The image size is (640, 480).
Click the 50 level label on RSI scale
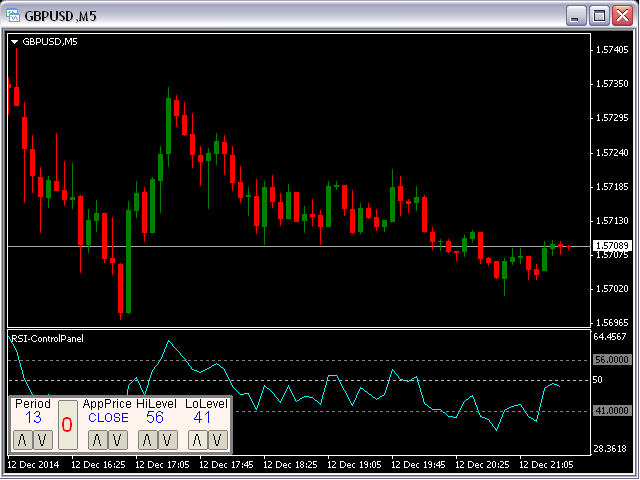(597, 380)
